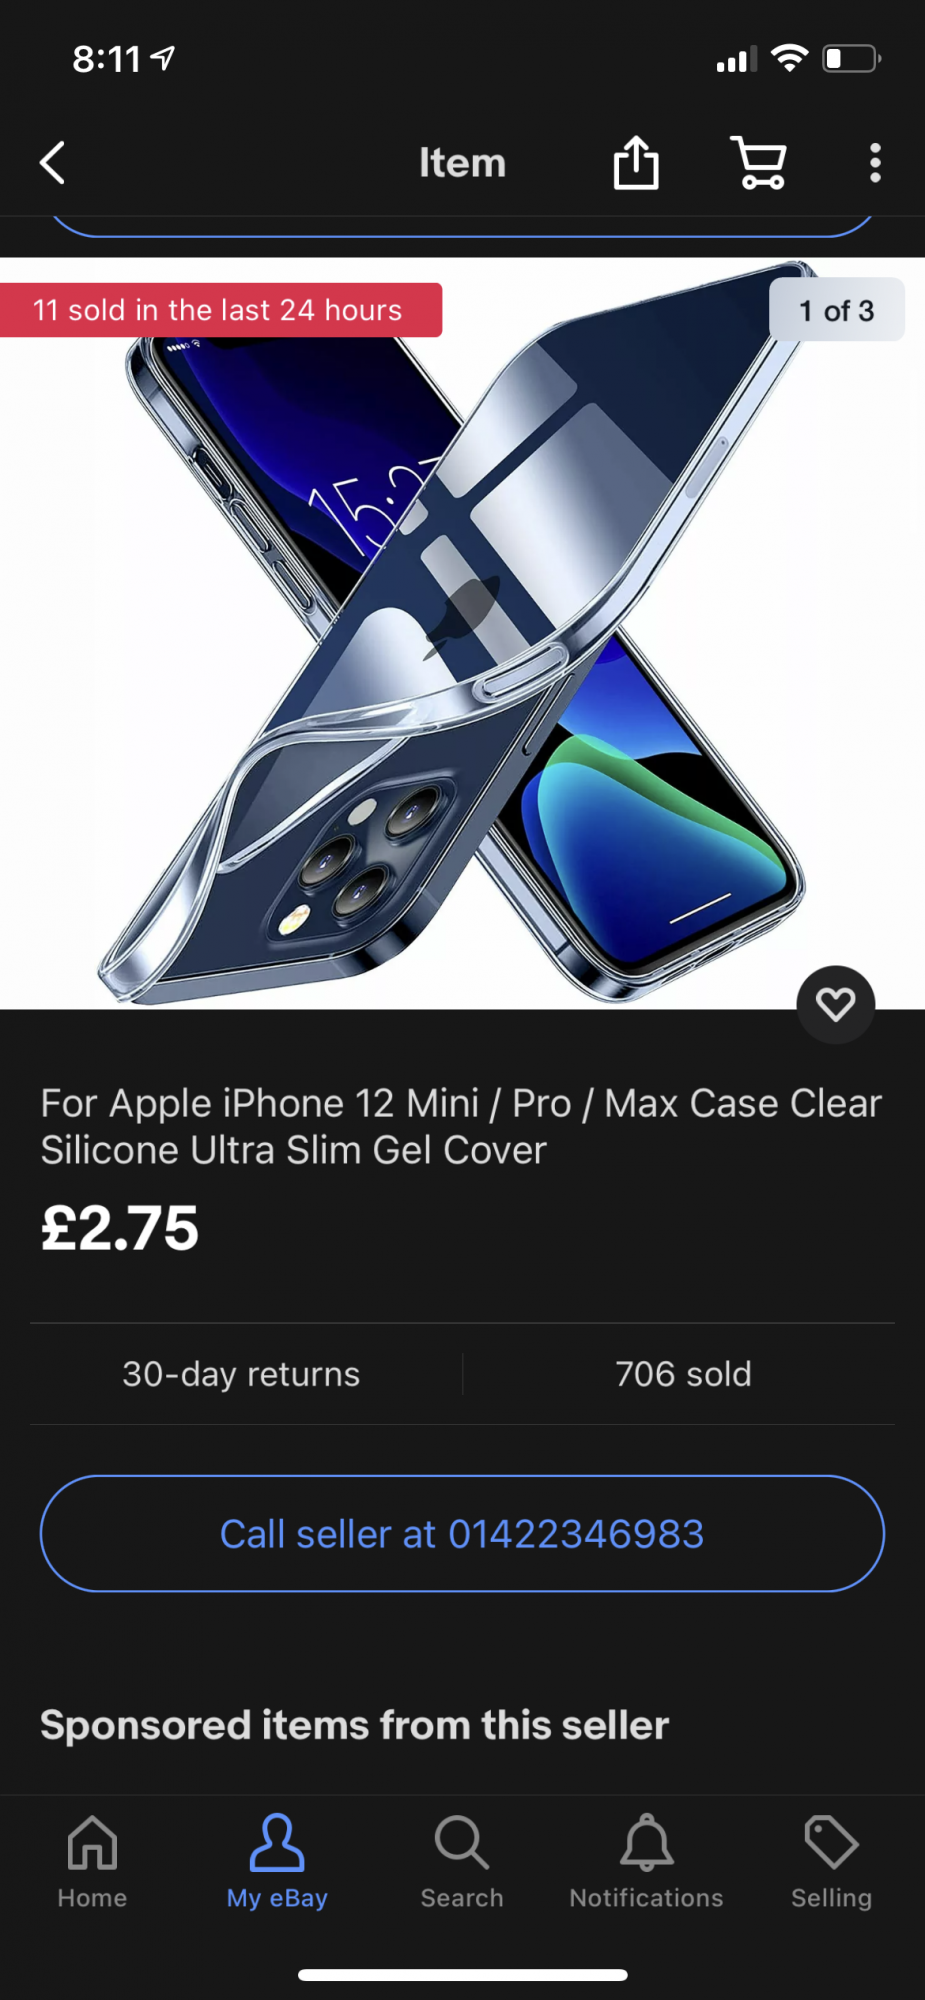Image resolution: width=925 pixels, height=2000 pixels.
Task: Tap Call seller at 01422346983 button
Action: (462, 1534)
